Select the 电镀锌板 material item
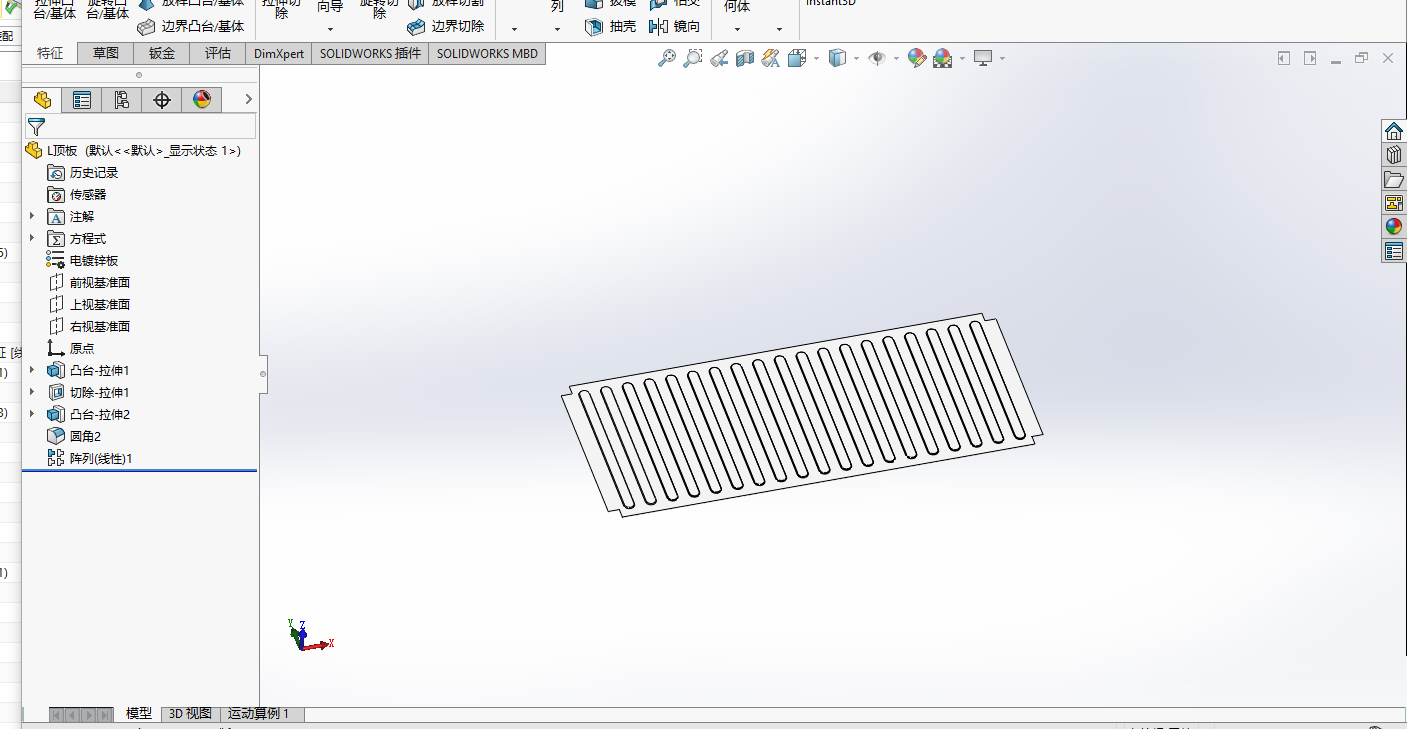This screenshot has width=1407, height=729. pos(83,260)
